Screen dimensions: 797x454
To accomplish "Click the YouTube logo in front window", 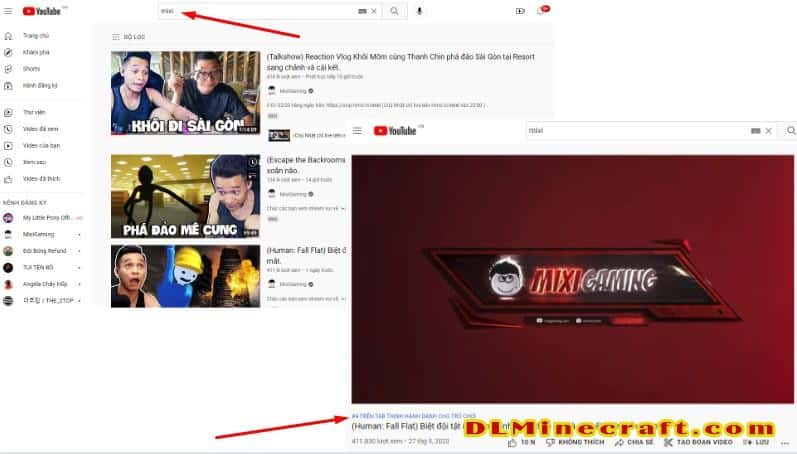I will coord(395,131).
